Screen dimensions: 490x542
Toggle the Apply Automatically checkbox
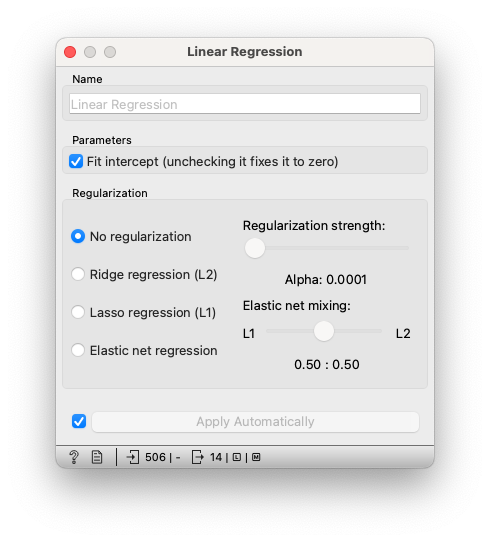point(79,421)
